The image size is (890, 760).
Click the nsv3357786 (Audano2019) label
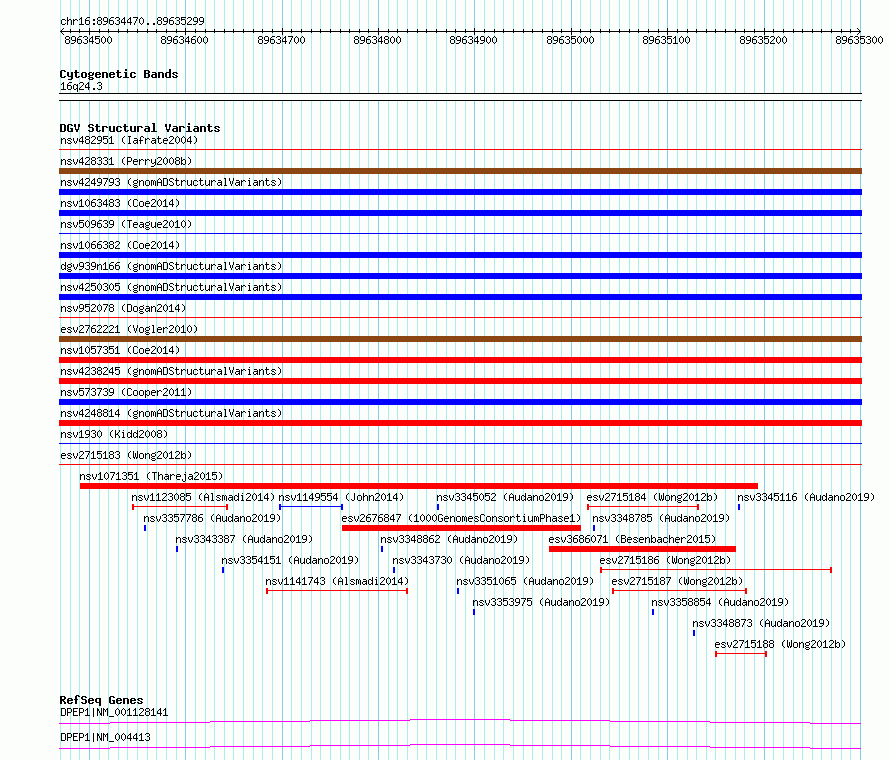click(x=212, y=518)
